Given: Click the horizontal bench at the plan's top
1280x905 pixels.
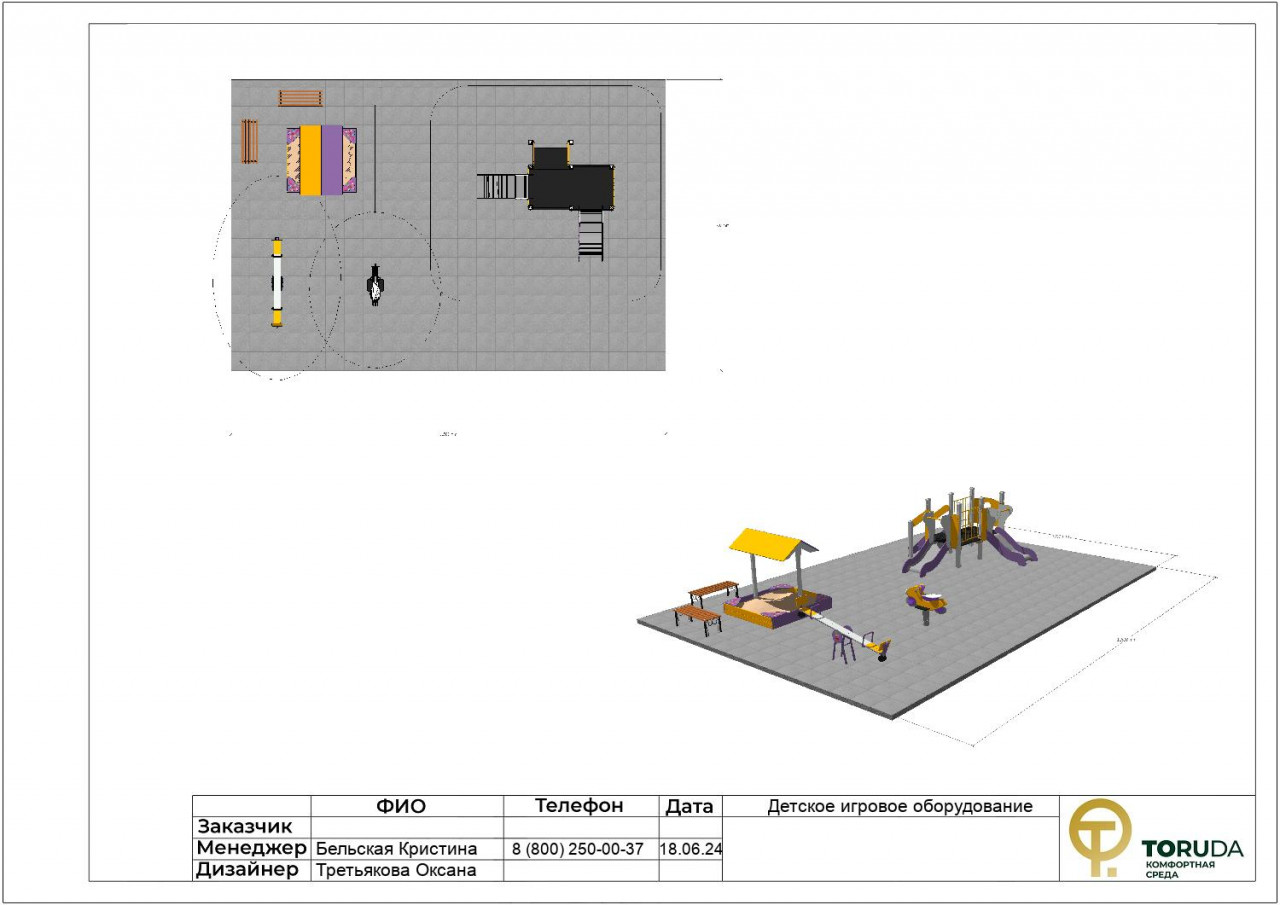Looking at the screenshot, I should coord(300,98).
